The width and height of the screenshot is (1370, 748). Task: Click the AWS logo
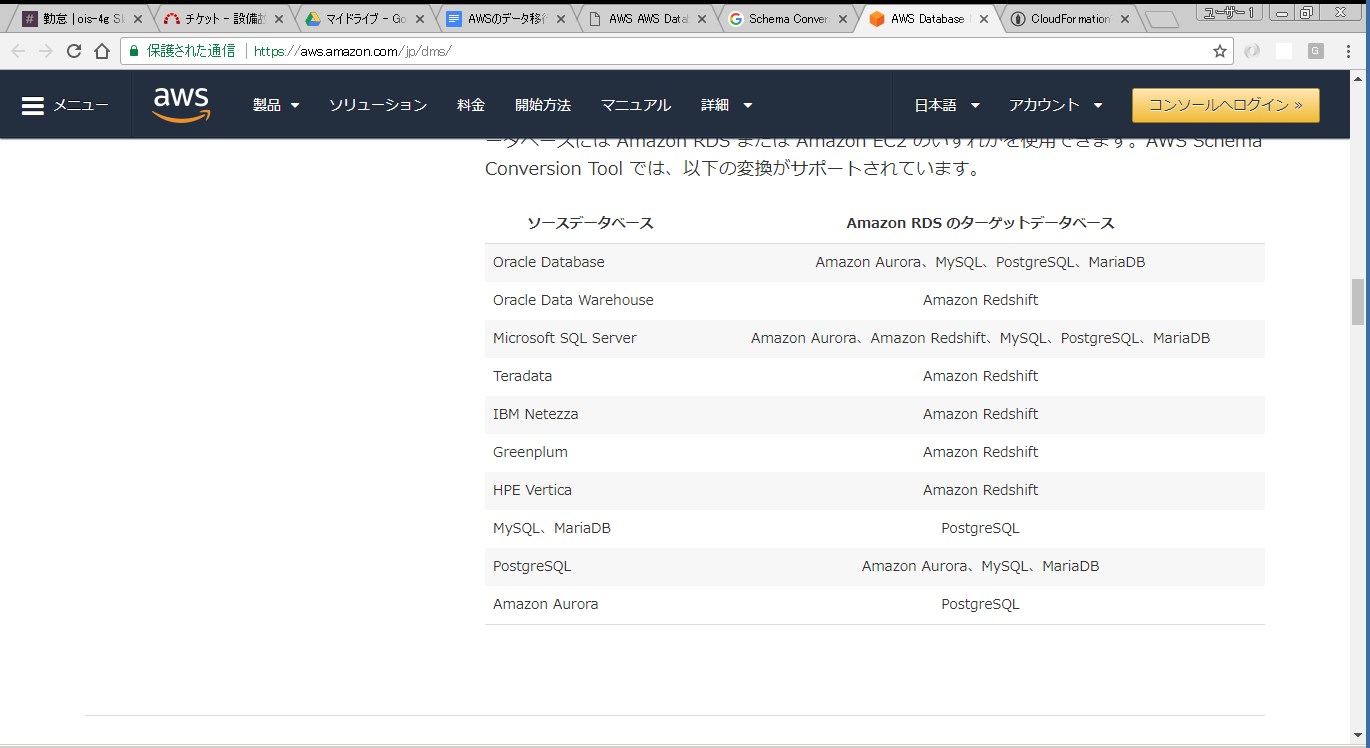[x=181, y=104]
